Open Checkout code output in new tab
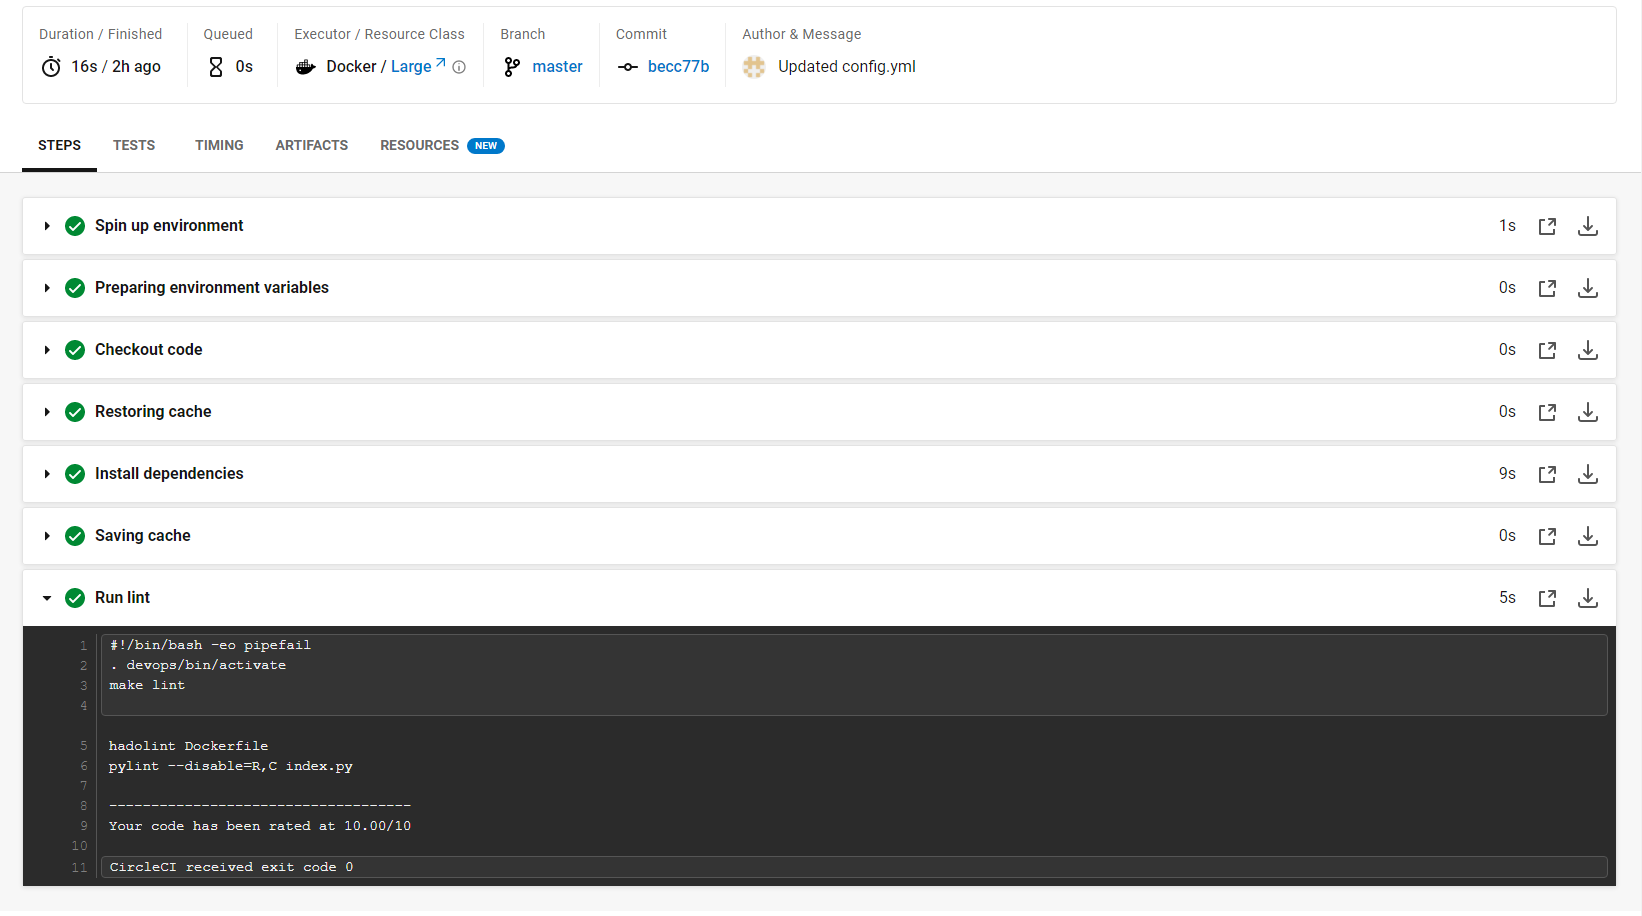This screenshot has height=916, width=1642. [x=1547, y=350]
